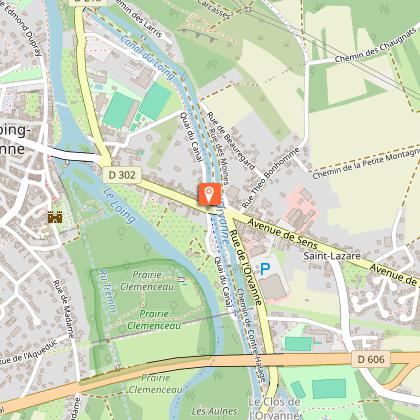Click the Rue Theo Bonhomme label
The width and height of the screenshot is (420, 420).
[270, 178]
